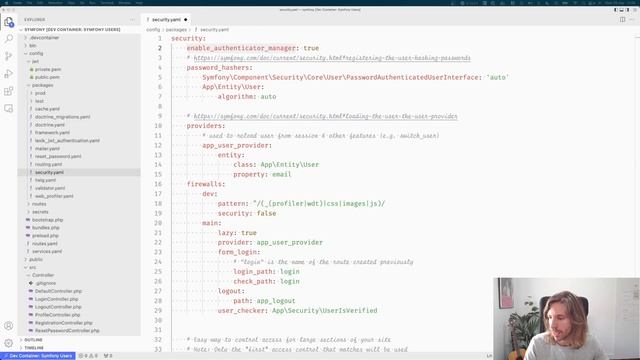Screen dimensions: 640x360
Task: Click the enable_authenticator_manager key on line 2
Action: (x=241, y=48)
